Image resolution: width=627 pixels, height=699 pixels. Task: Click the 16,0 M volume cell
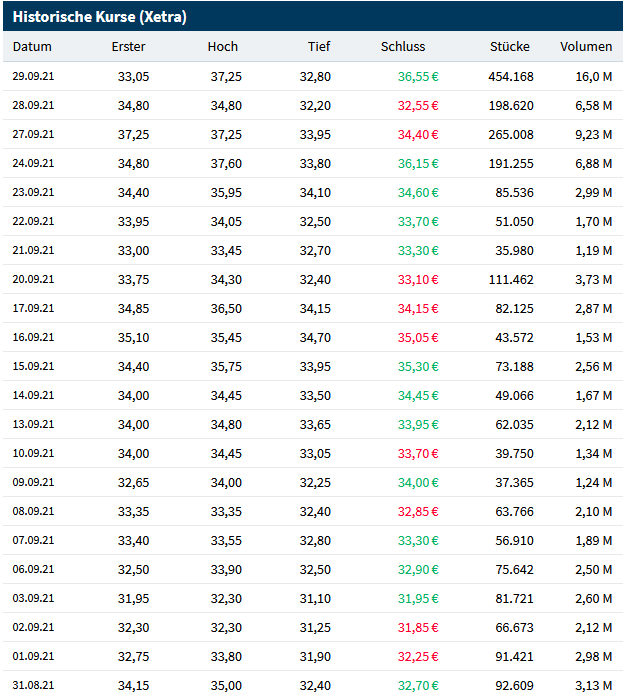tap(594, 76)
